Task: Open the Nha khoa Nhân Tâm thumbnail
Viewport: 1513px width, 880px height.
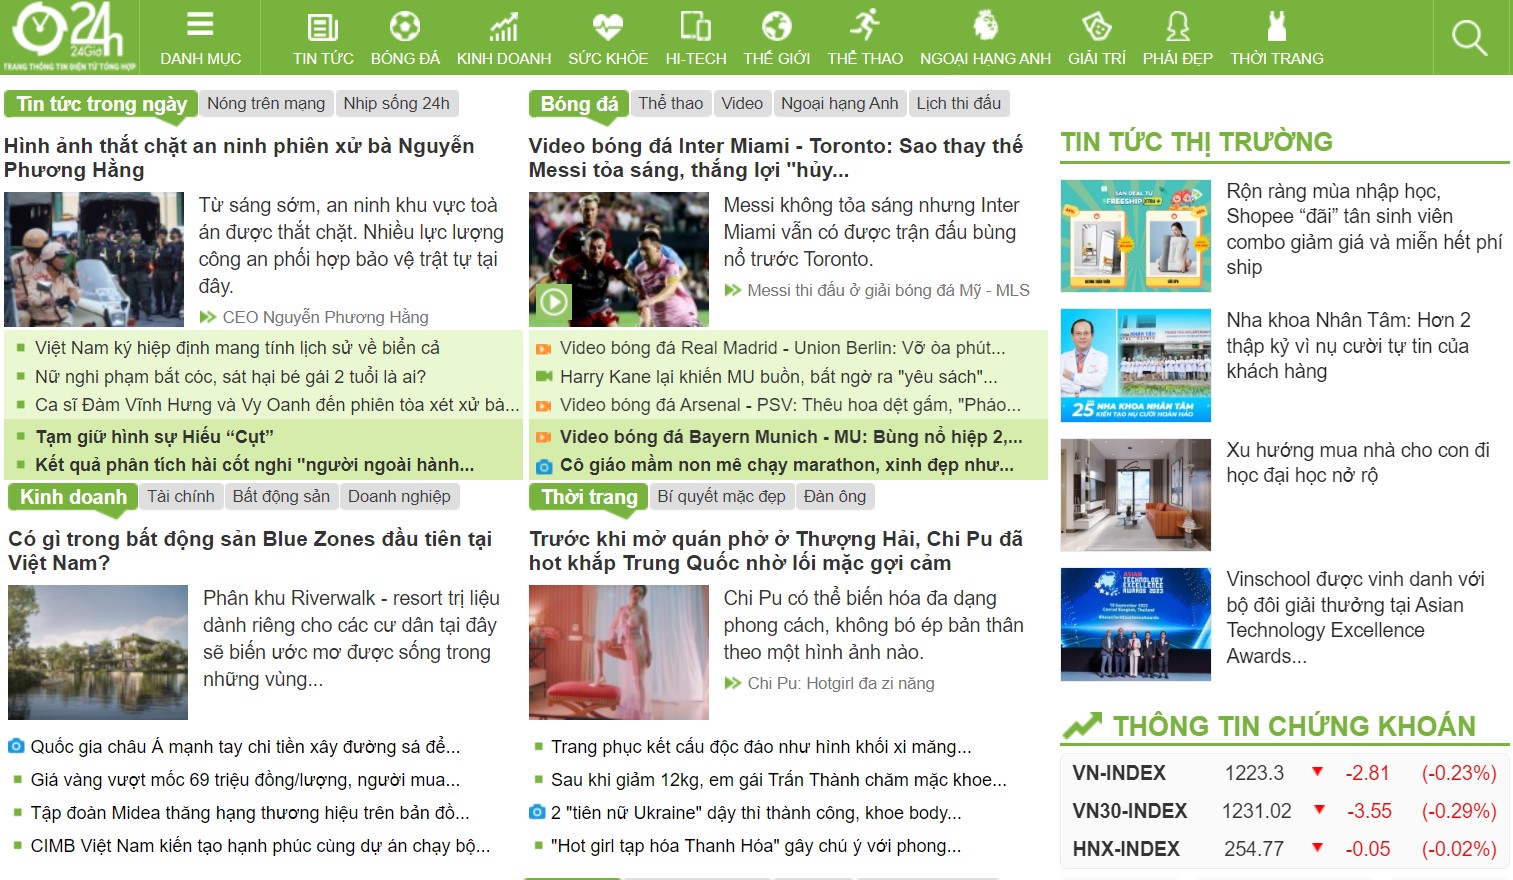Action: point(1136,366)
